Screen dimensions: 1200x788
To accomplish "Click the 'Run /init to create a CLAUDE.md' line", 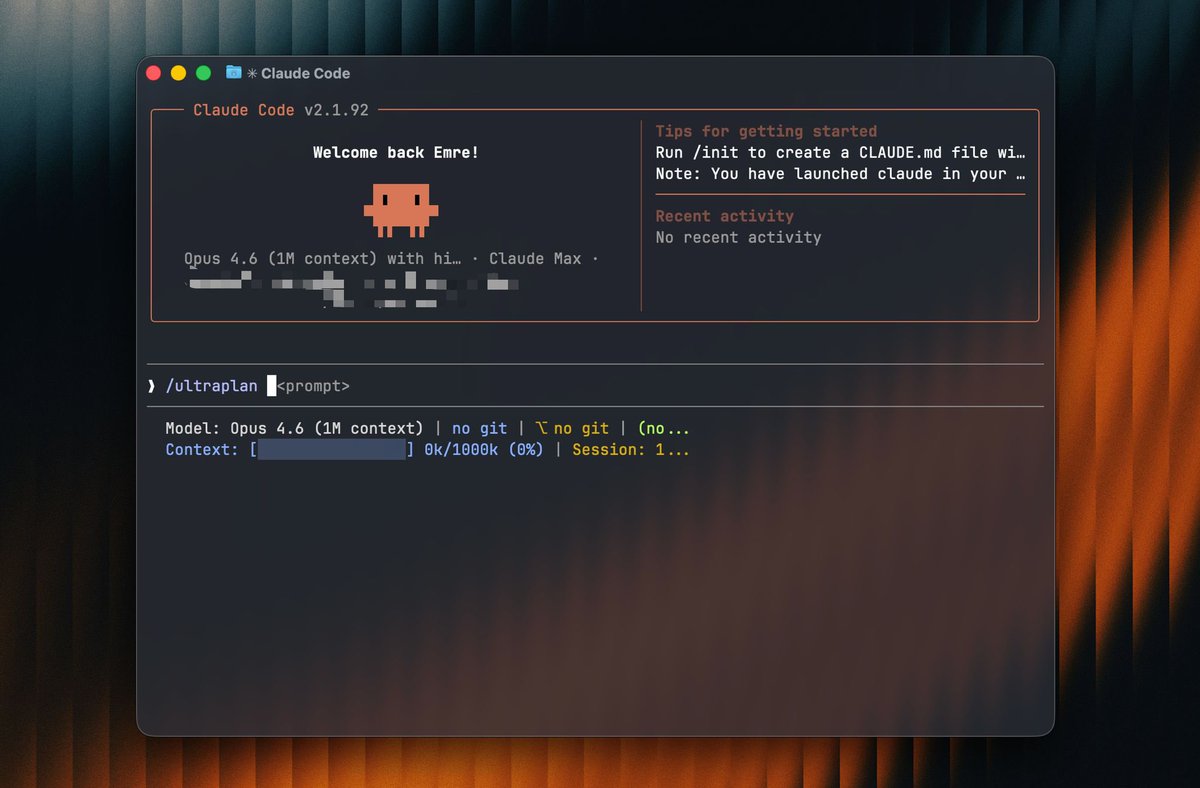I will click(x=840, y=153).
